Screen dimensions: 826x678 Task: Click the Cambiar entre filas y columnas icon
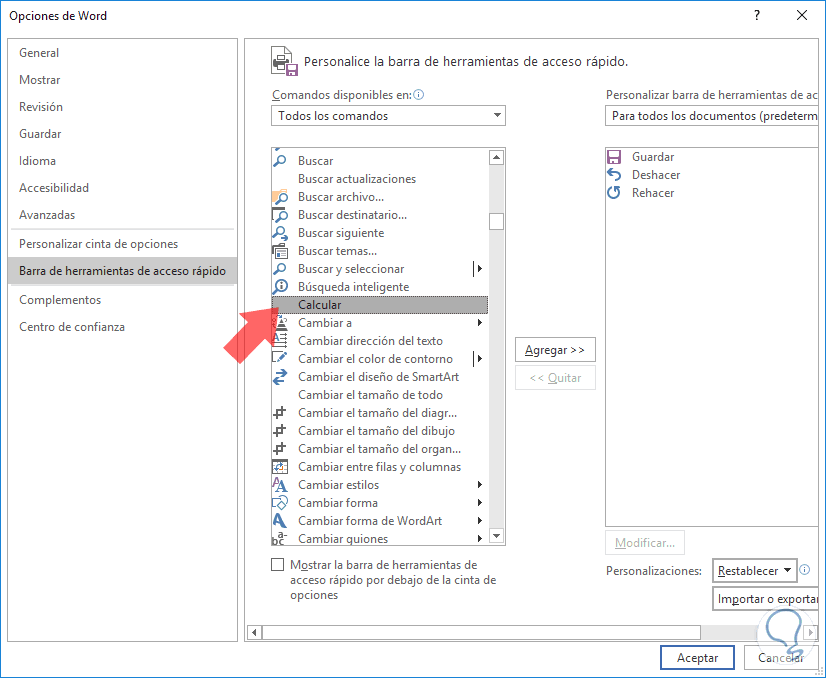pyautogui.click(x=280, y=466)
